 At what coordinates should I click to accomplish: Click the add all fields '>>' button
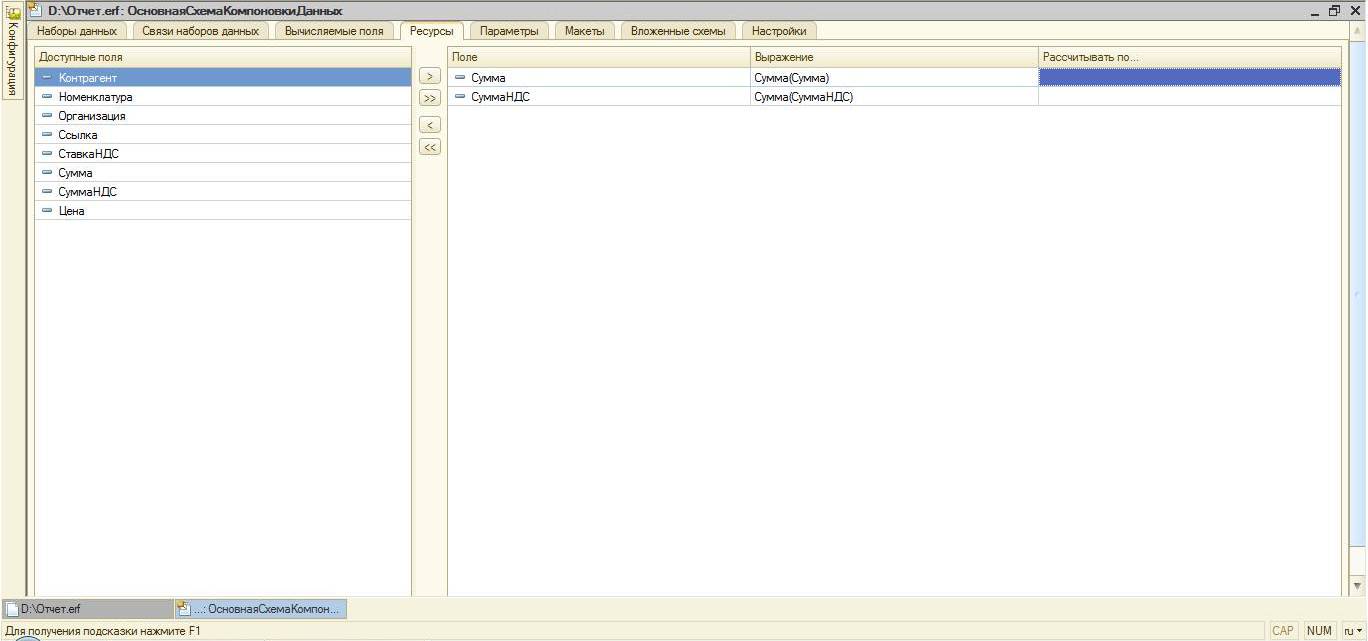[429, 98]
